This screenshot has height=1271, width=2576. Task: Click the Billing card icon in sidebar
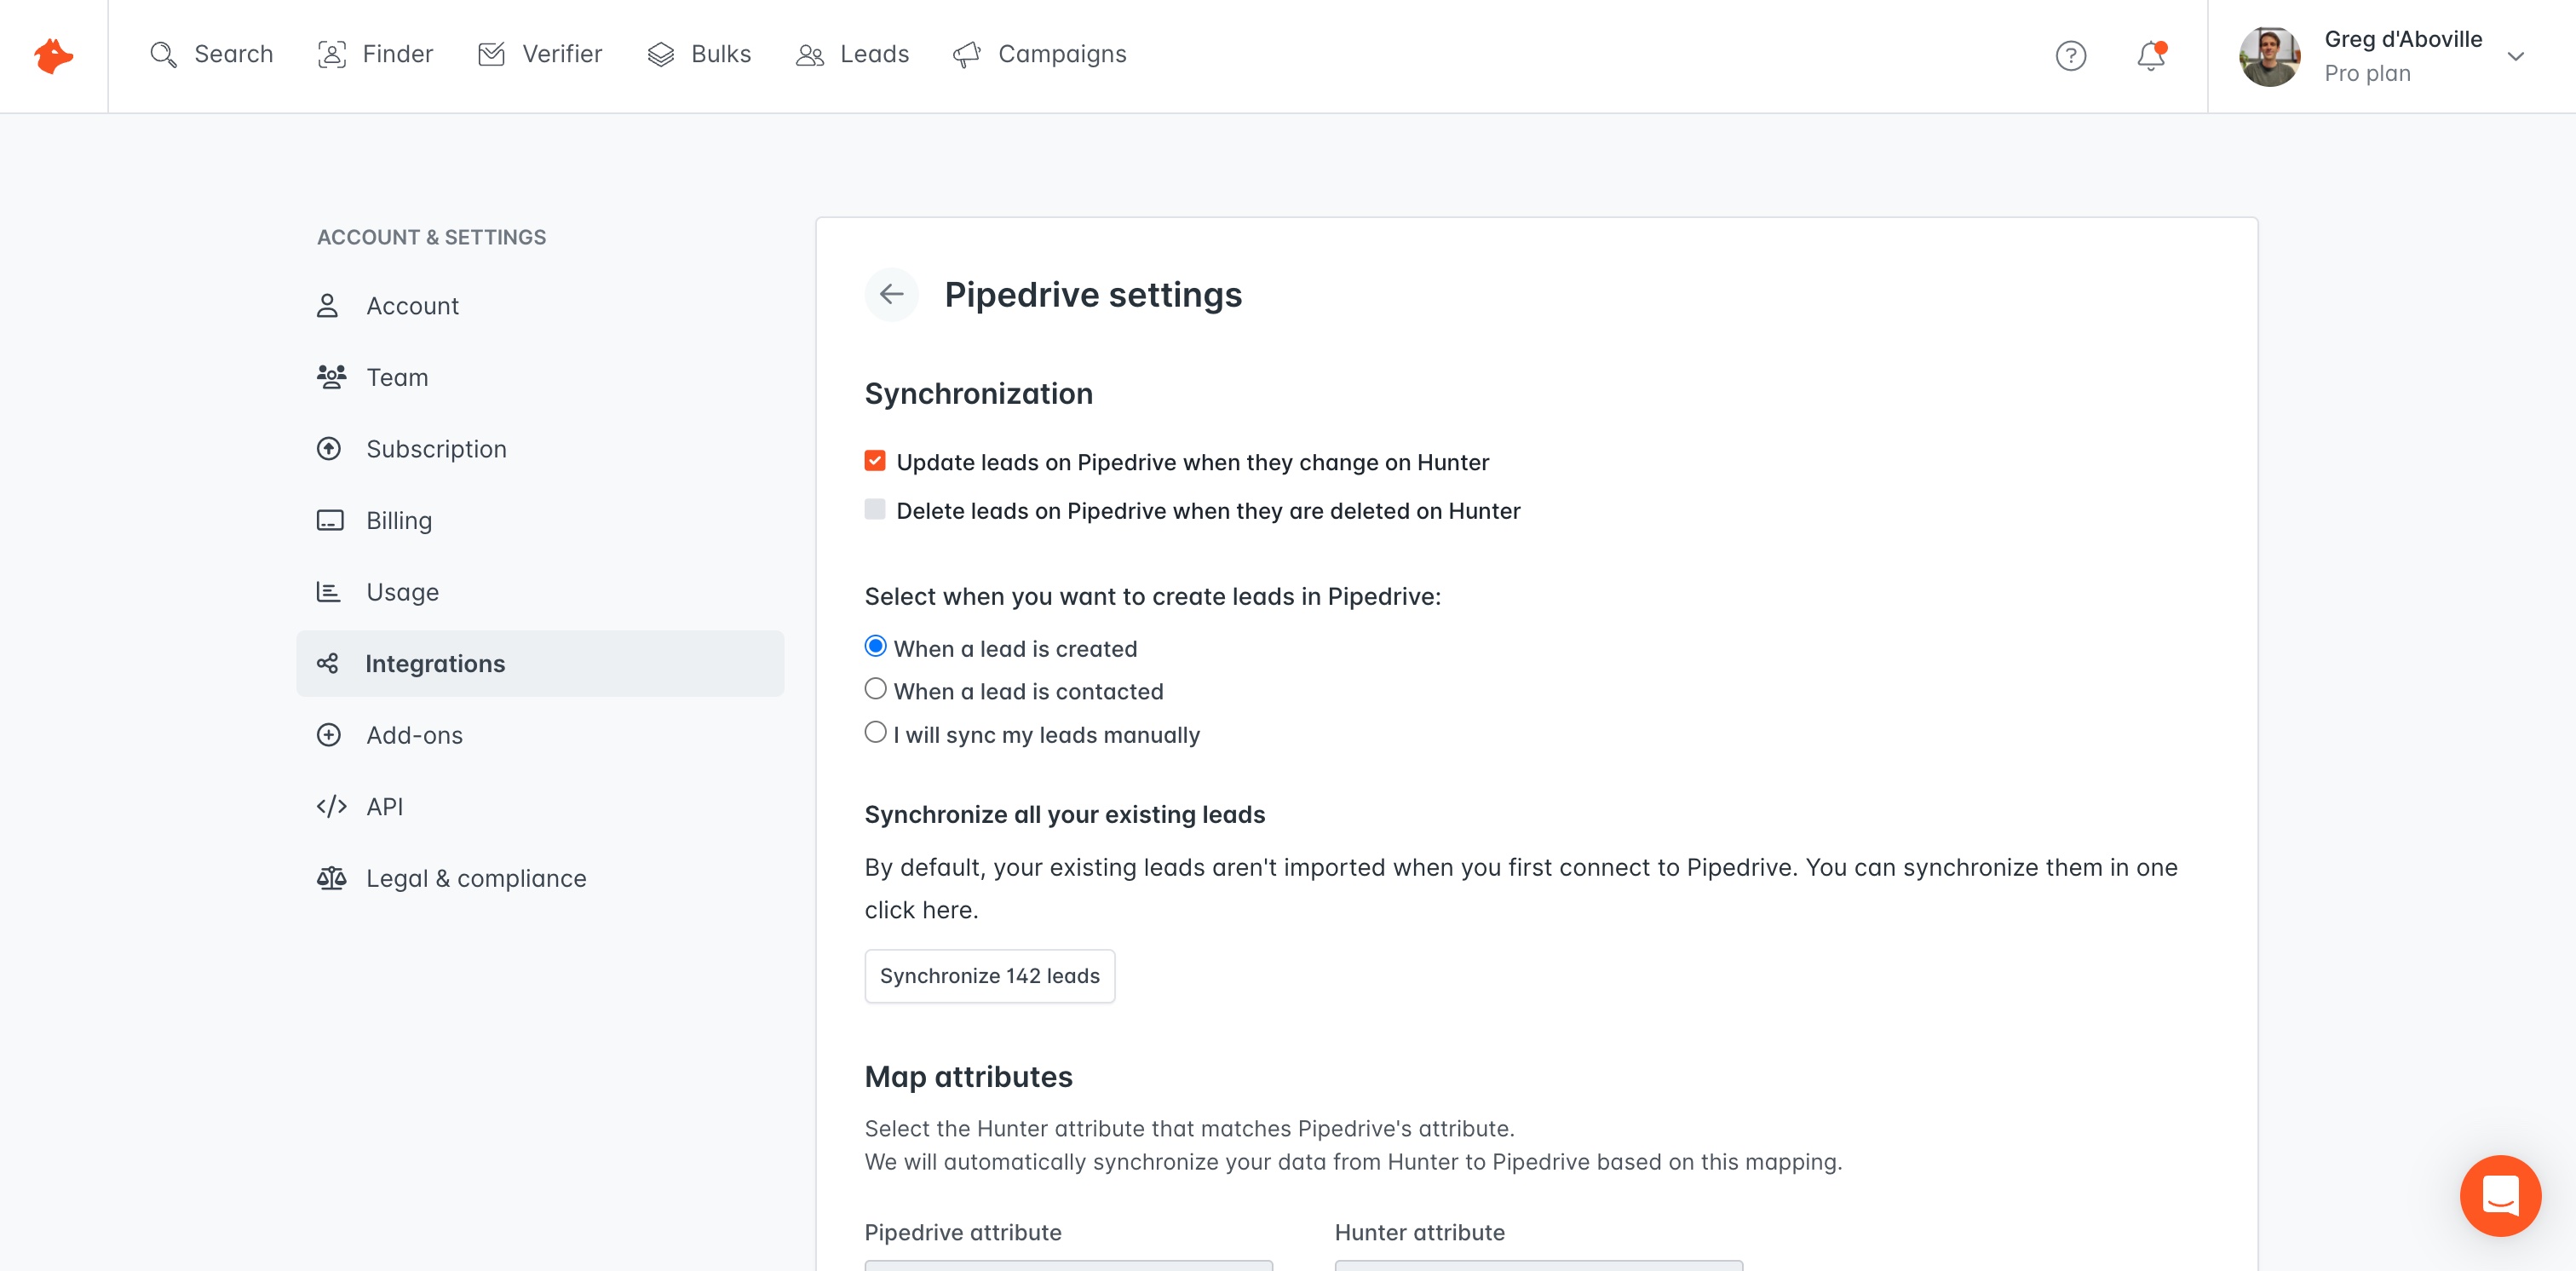[x=330, y=520]
